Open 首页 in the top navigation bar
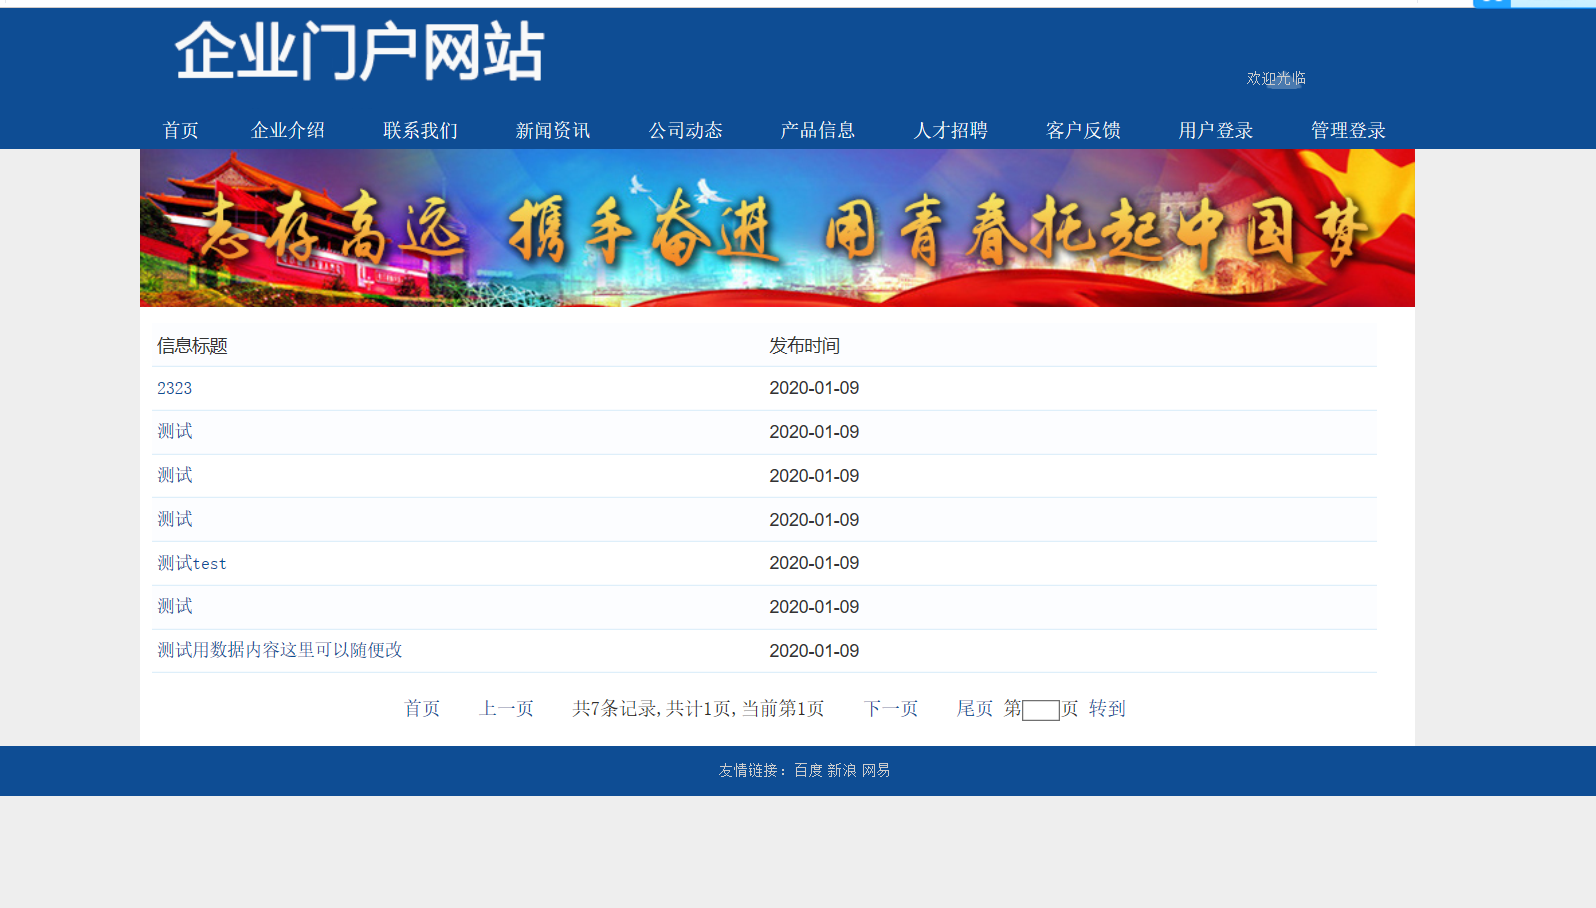Viewport: 1596px width, 908px height. coord(180,131)
